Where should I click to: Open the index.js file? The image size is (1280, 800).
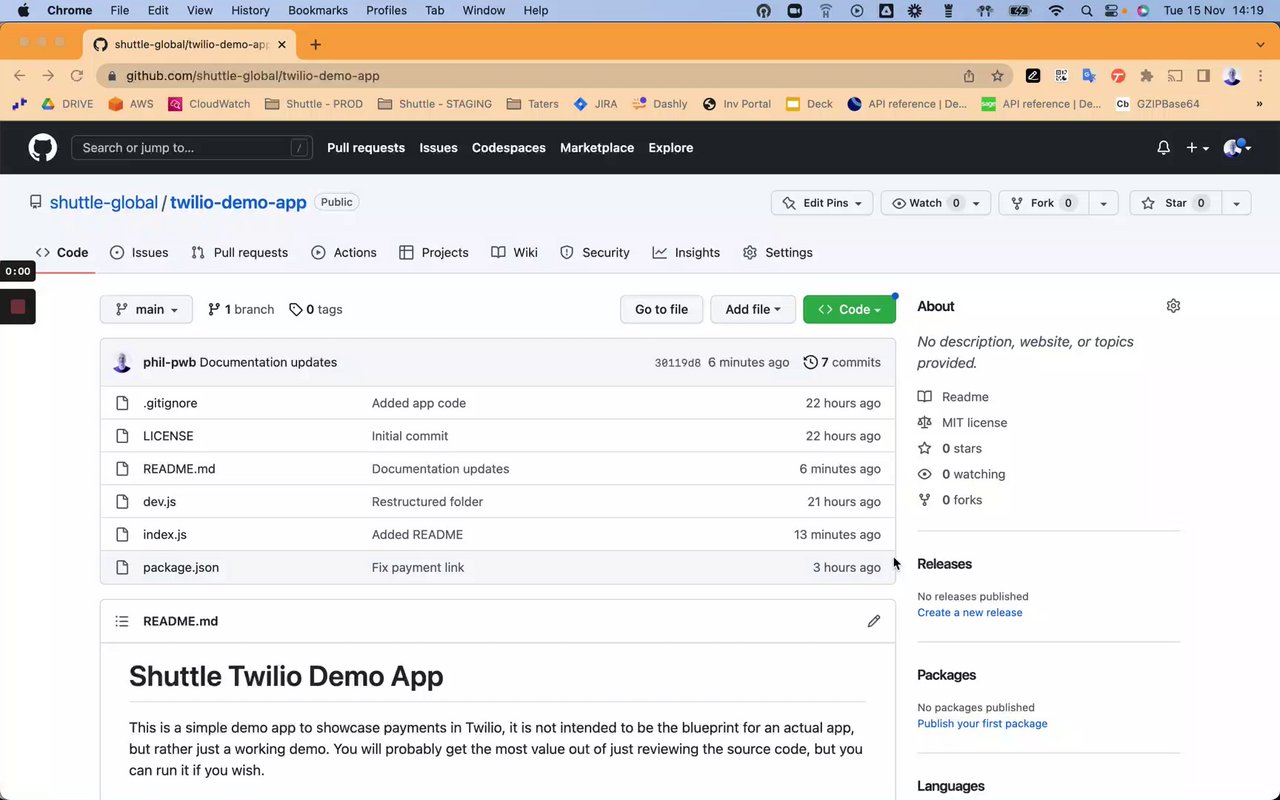click(165, 535)
